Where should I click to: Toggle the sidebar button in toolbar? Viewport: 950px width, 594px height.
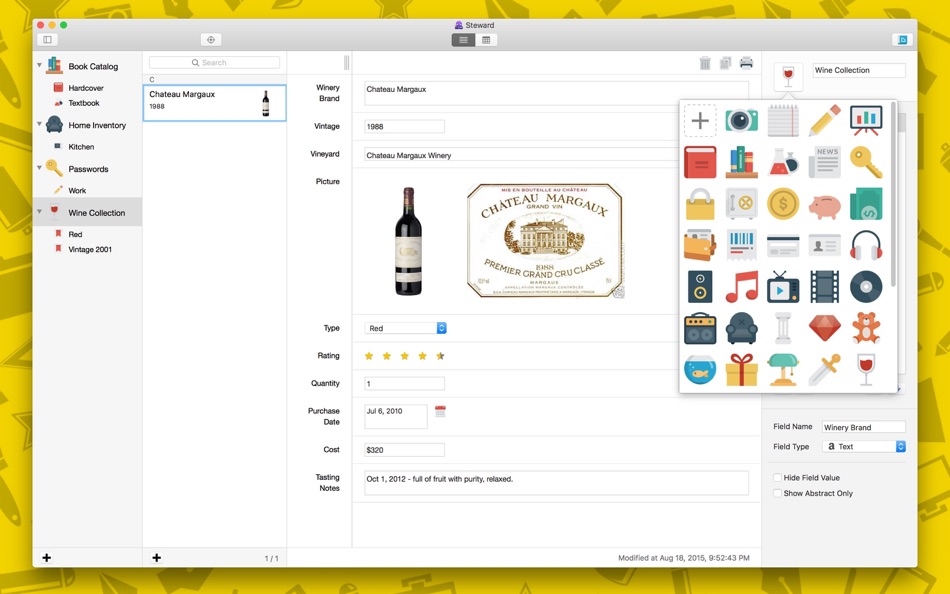click(47, 40)
